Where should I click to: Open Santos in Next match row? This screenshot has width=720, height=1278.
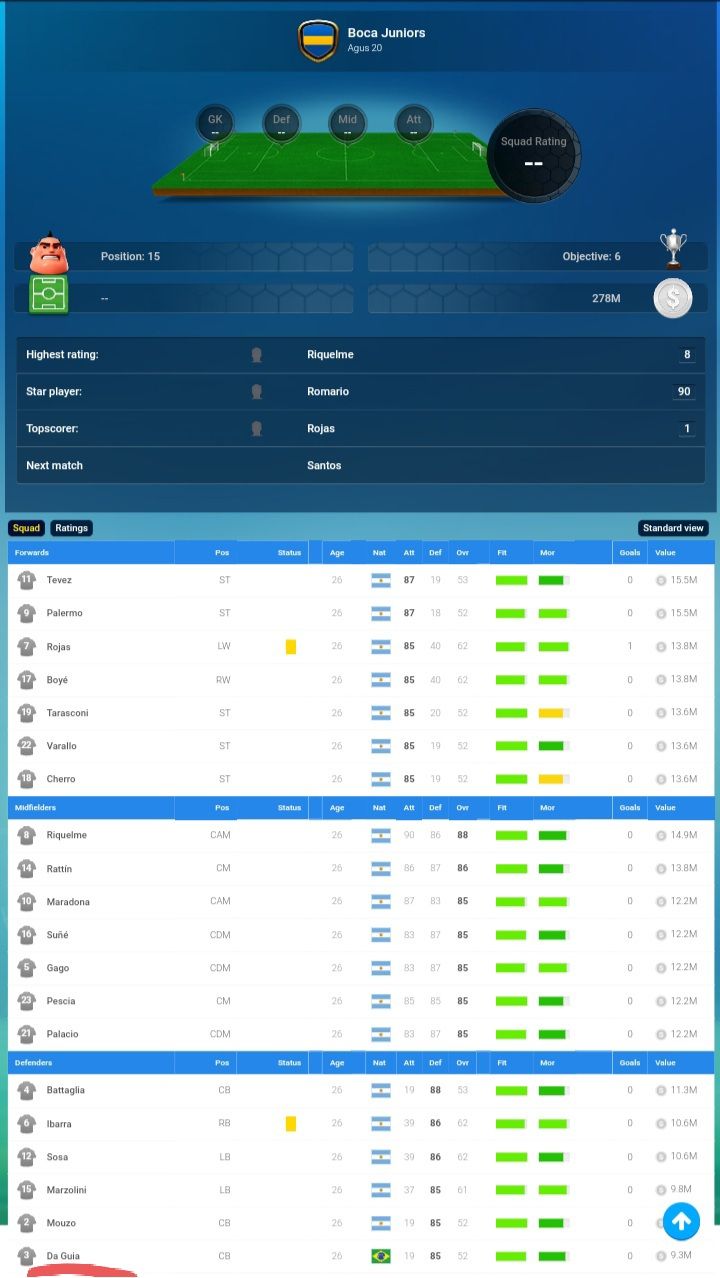pos(324,466)
